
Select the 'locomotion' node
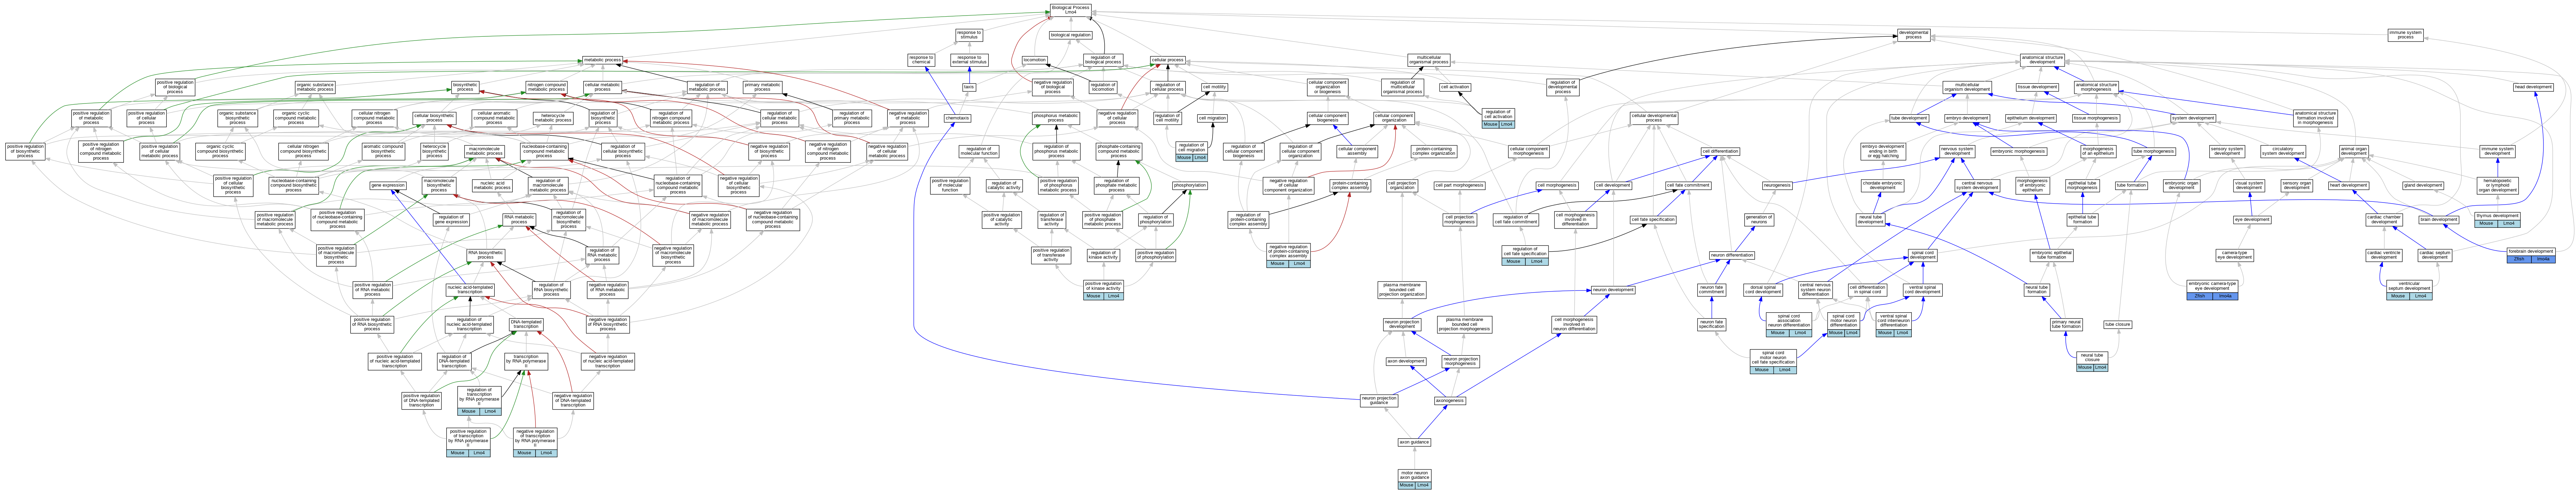coord(1035,60)
